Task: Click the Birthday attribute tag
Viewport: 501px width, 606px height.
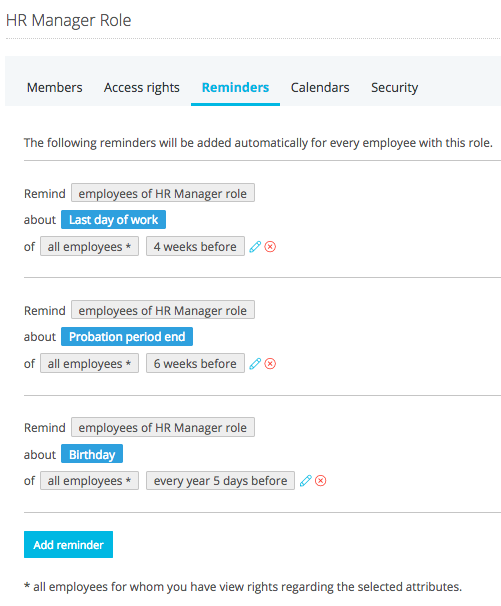Action: point(92,454)
